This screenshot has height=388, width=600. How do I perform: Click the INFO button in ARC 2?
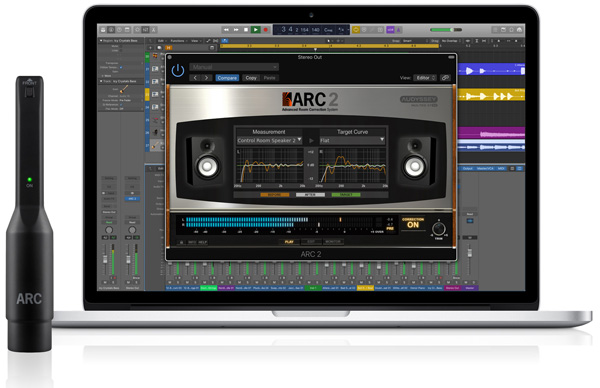(x=192, y=242)
